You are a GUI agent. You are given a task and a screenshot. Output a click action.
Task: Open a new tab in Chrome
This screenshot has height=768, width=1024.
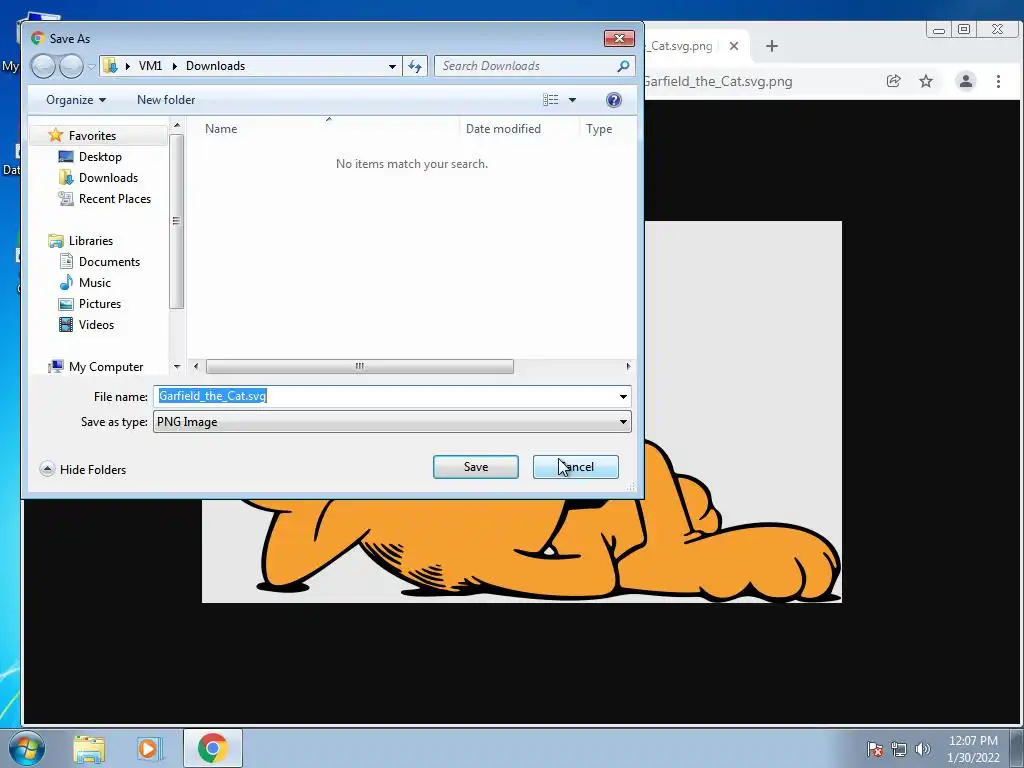point(772,46)
